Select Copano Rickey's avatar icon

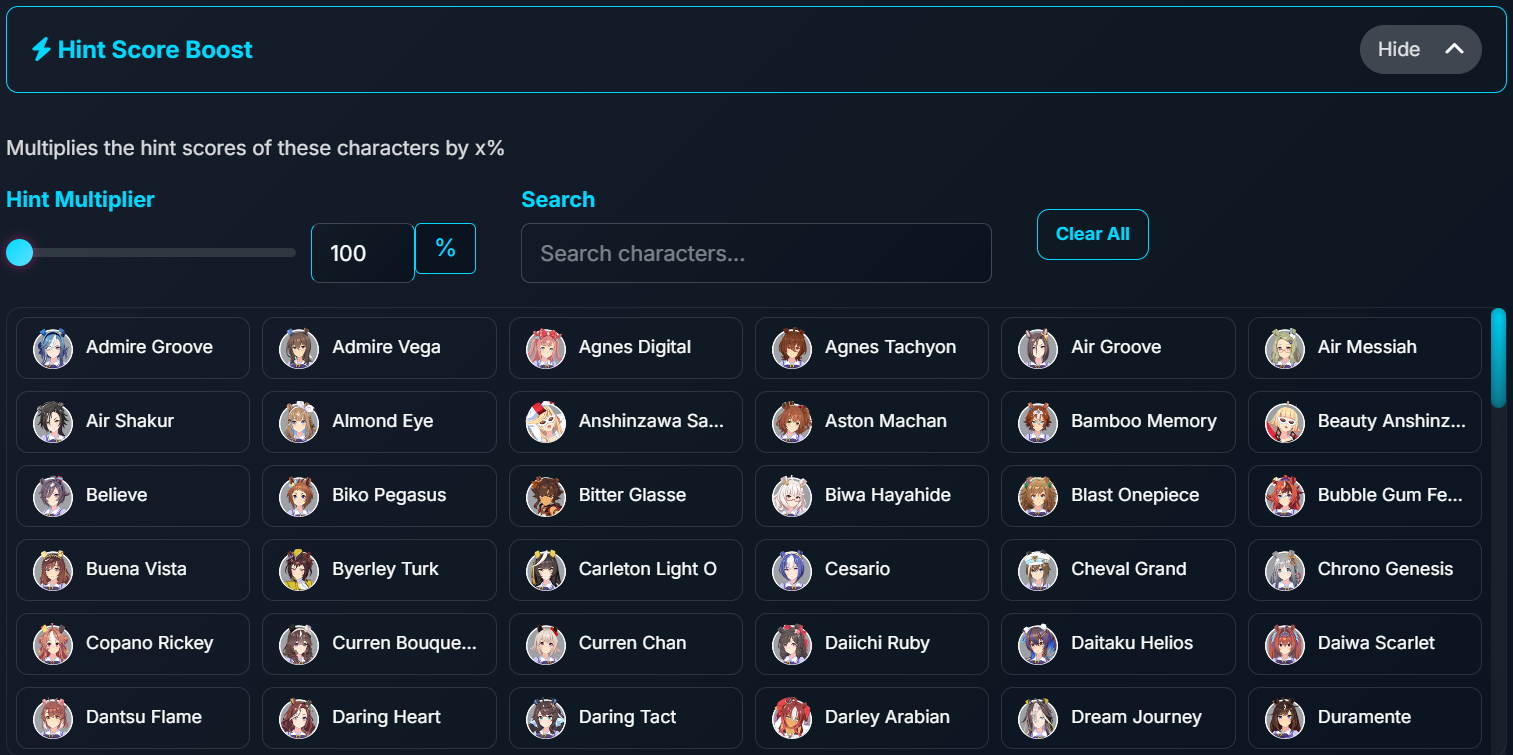click(53, 644)
